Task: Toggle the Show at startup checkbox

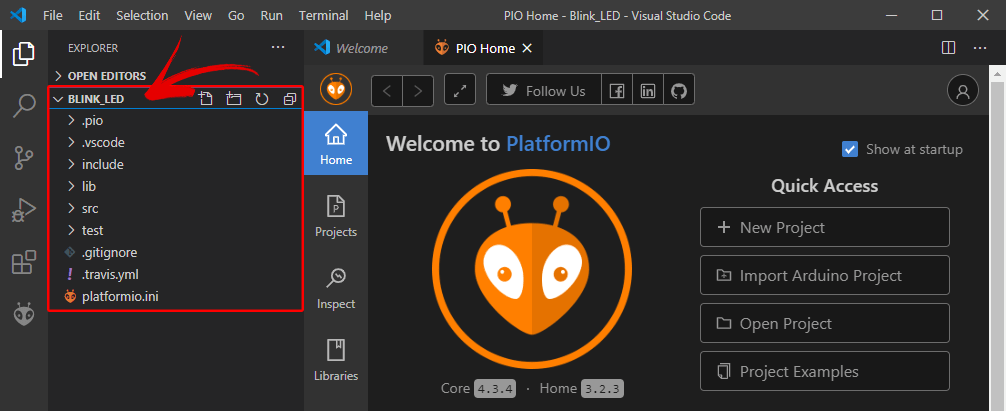Action: (x=850, y=149)
